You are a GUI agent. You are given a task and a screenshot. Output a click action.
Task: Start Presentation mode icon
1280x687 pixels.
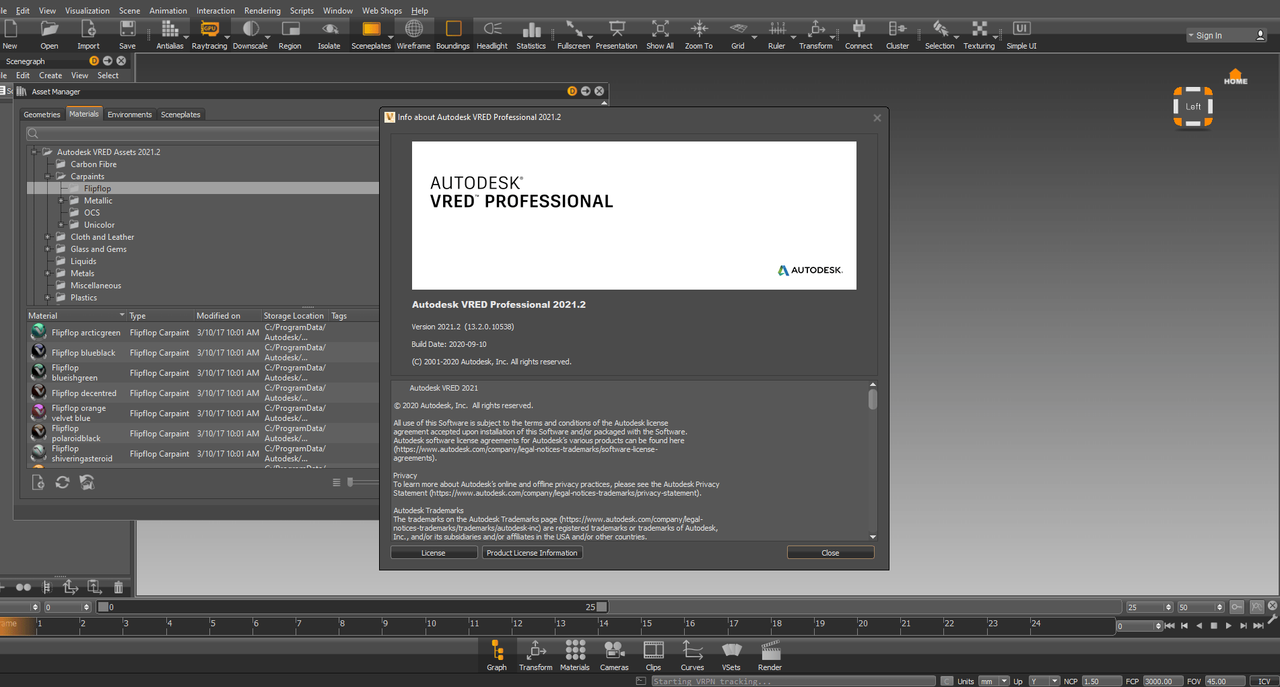click(616, 34)
